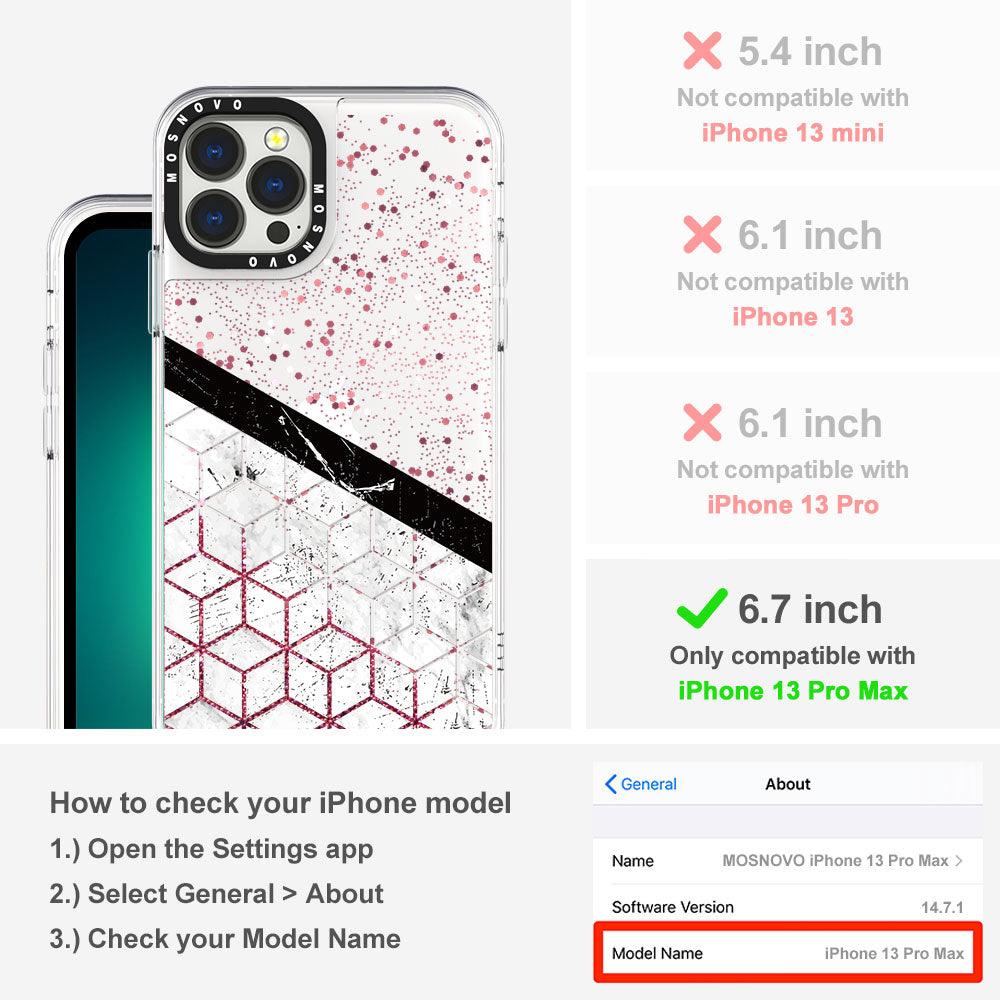Click the right-side camera lens
This screenshot has width=1000, height=1000.
coord(275,185)
